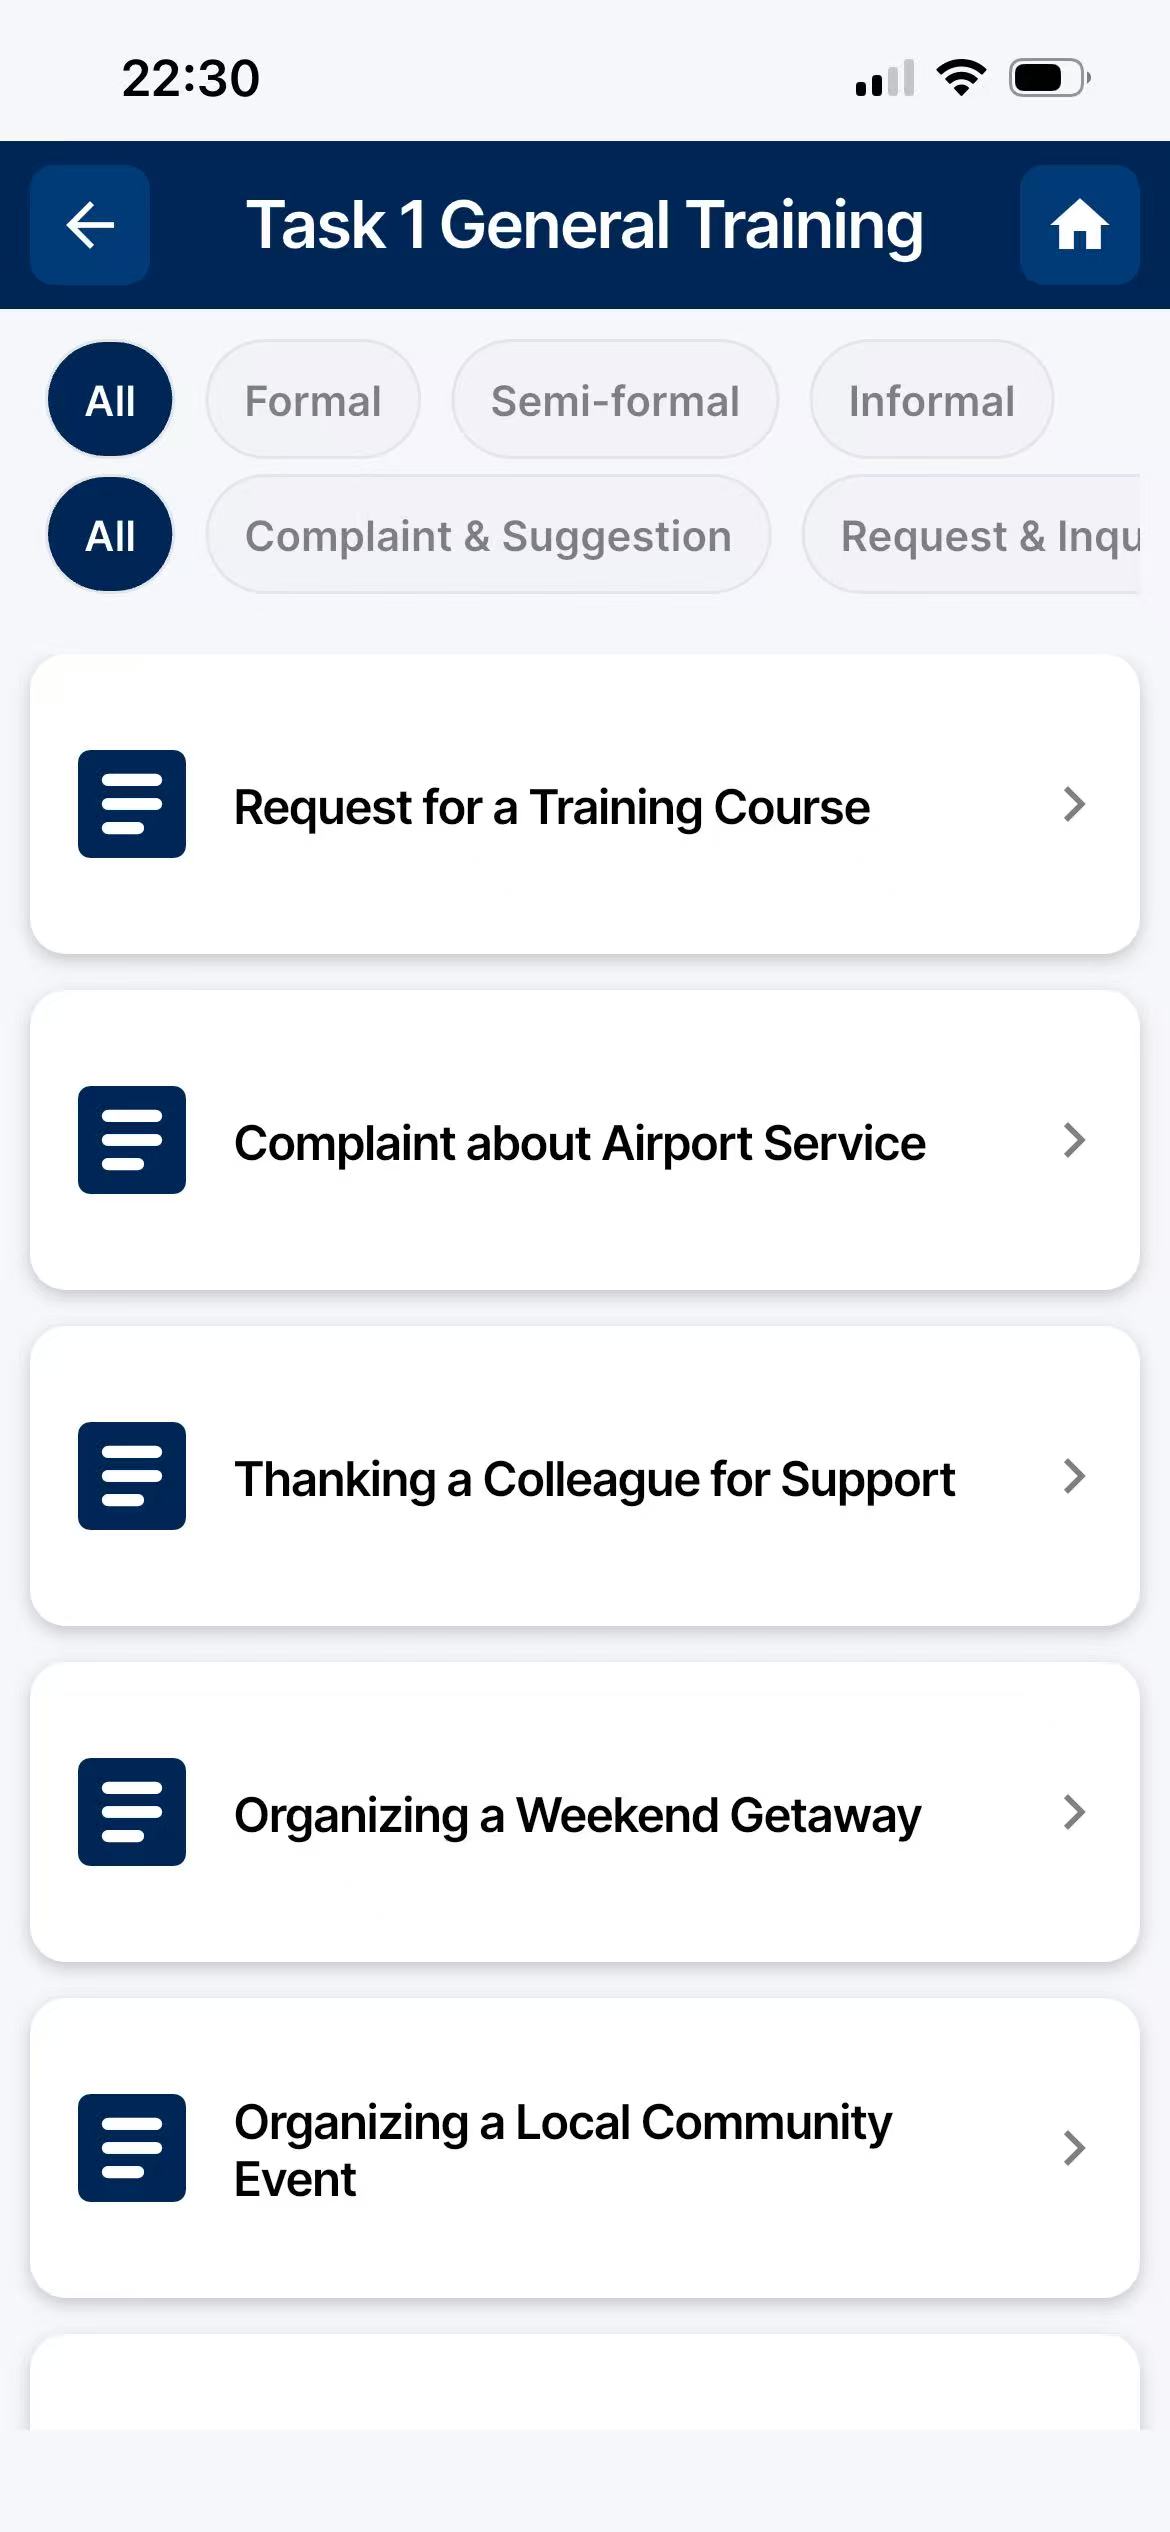Go to the home screen icon
Screen dimensions: 1170x2532
pos(1079,225)
